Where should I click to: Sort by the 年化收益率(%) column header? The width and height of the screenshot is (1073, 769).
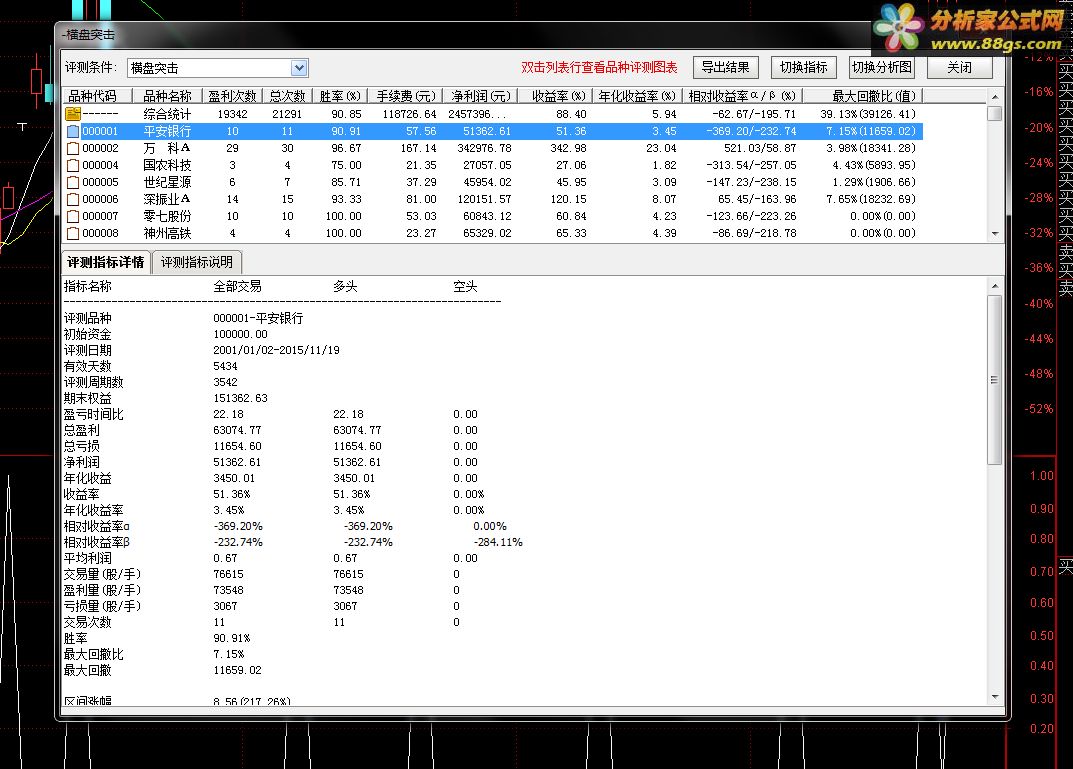(x=637, y=96)
